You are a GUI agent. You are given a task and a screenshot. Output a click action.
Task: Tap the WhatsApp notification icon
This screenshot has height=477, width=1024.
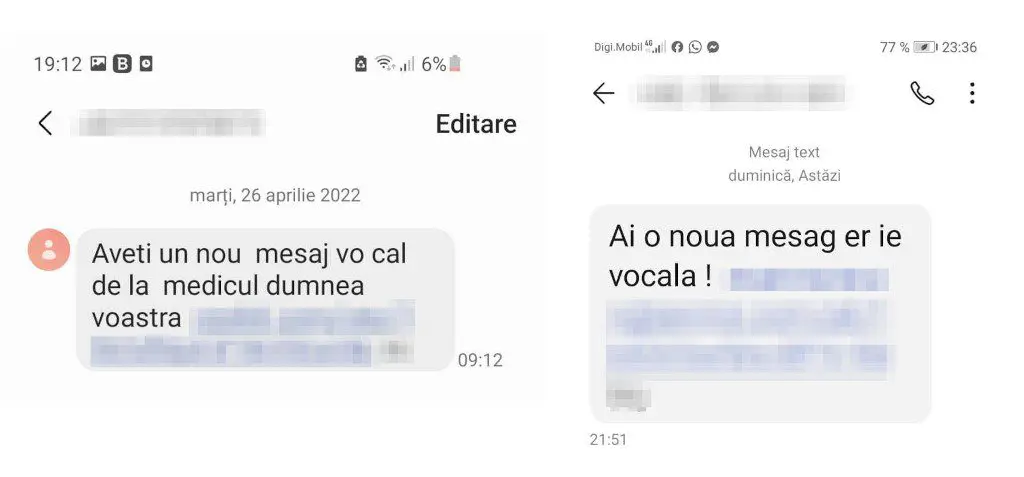(695, 47)
